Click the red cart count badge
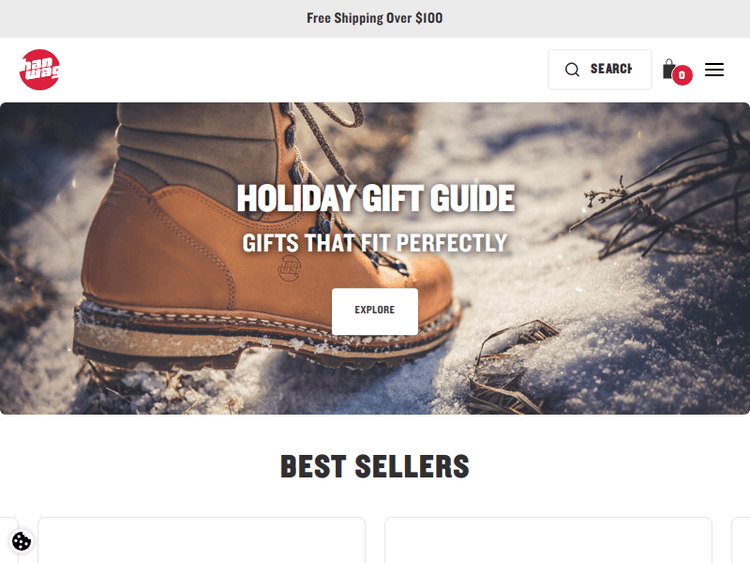This screenshot has height=563, width=750. pyautogui.click(x=682, y=75)
